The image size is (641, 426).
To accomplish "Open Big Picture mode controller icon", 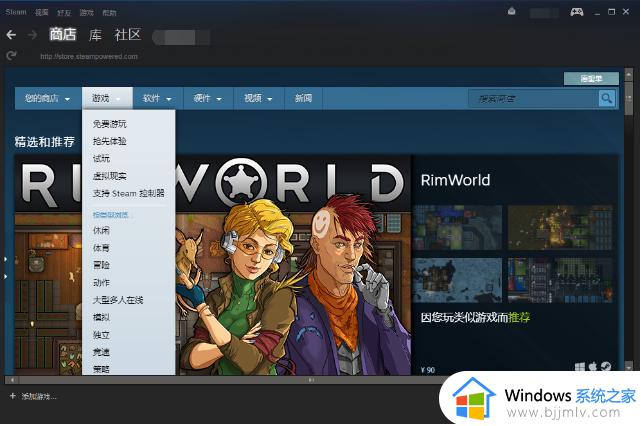I will click(x=577, y=12).
